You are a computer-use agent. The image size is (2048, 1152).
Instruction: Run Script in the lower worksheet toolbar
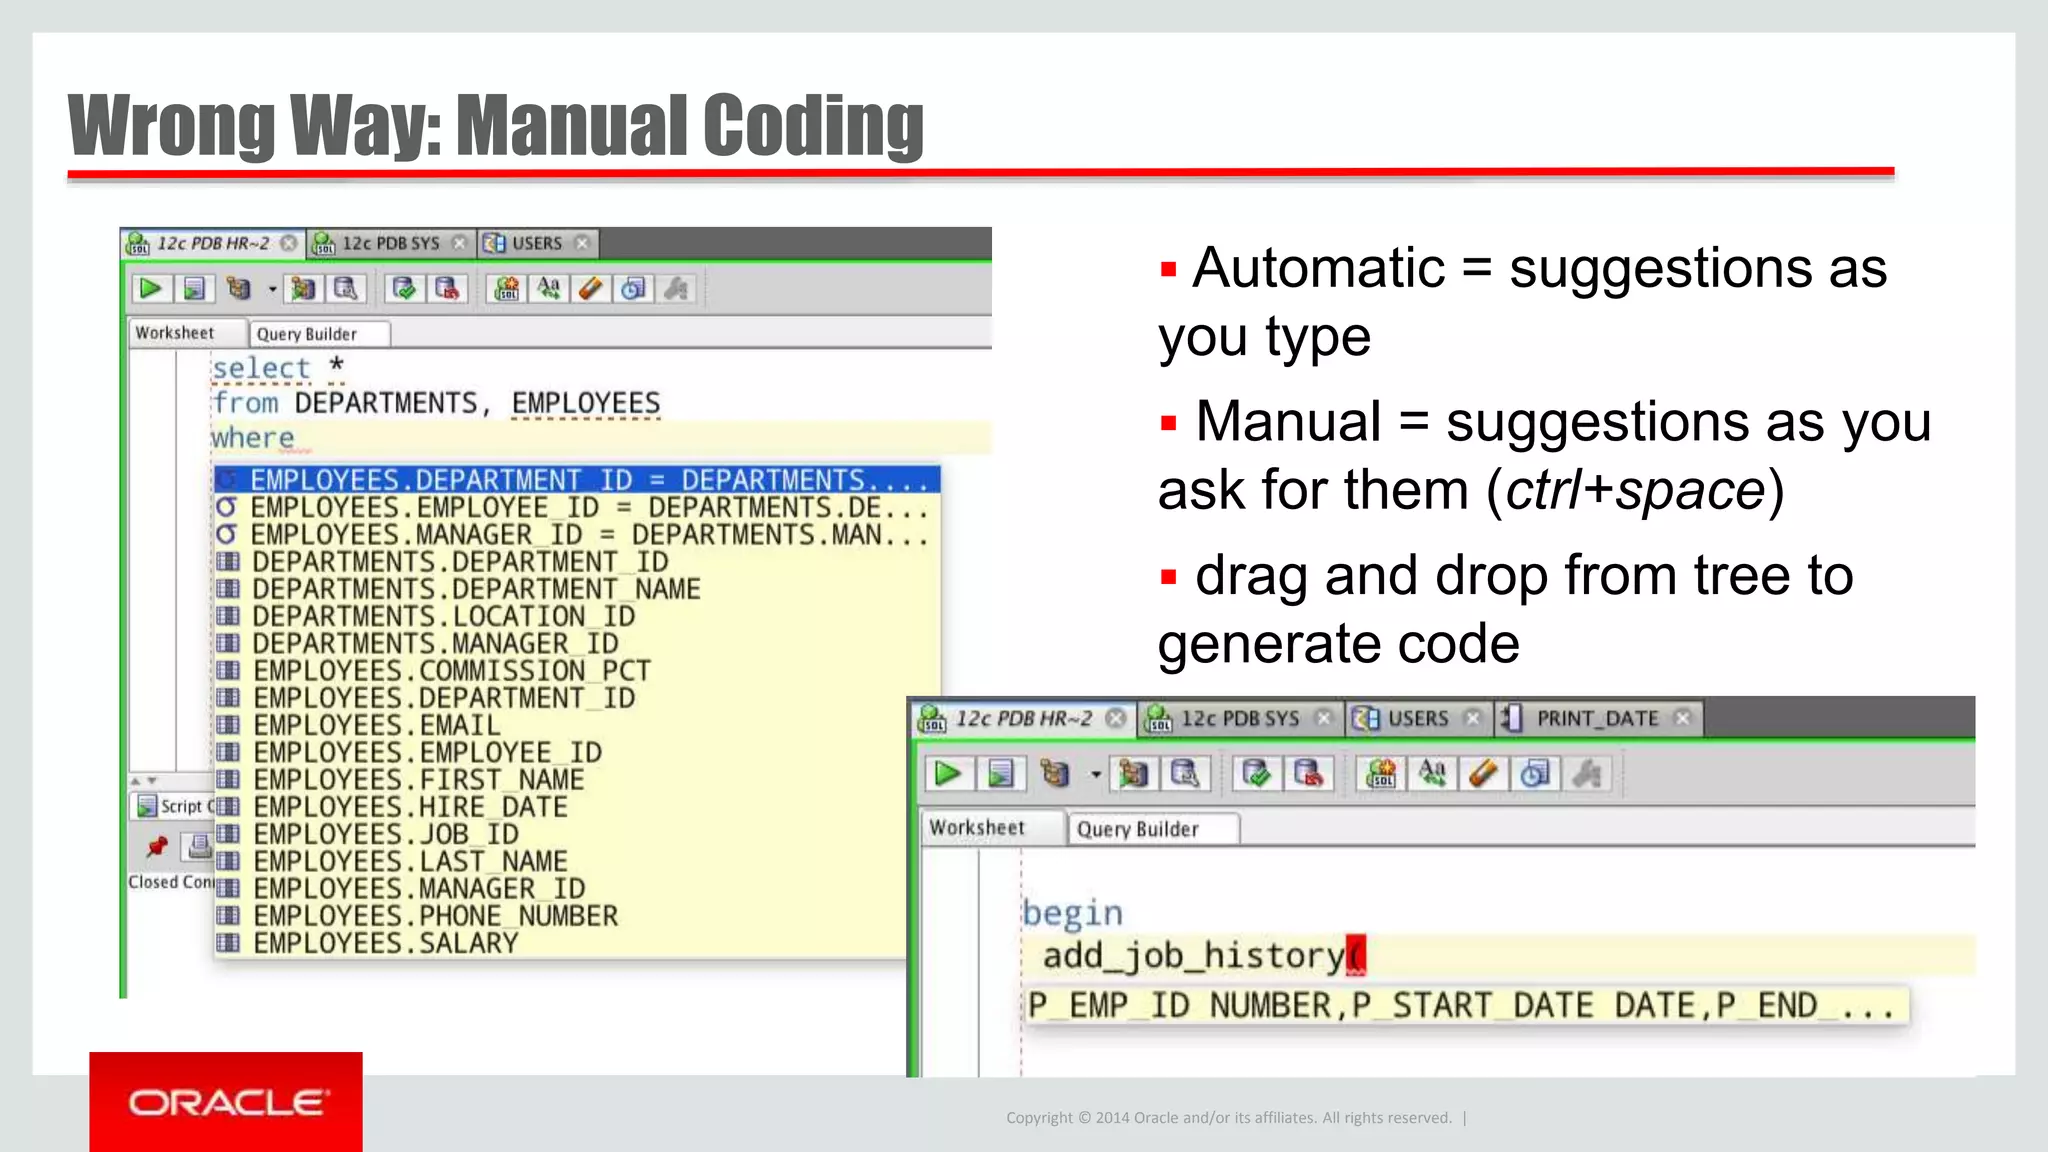pos(1001,774)
